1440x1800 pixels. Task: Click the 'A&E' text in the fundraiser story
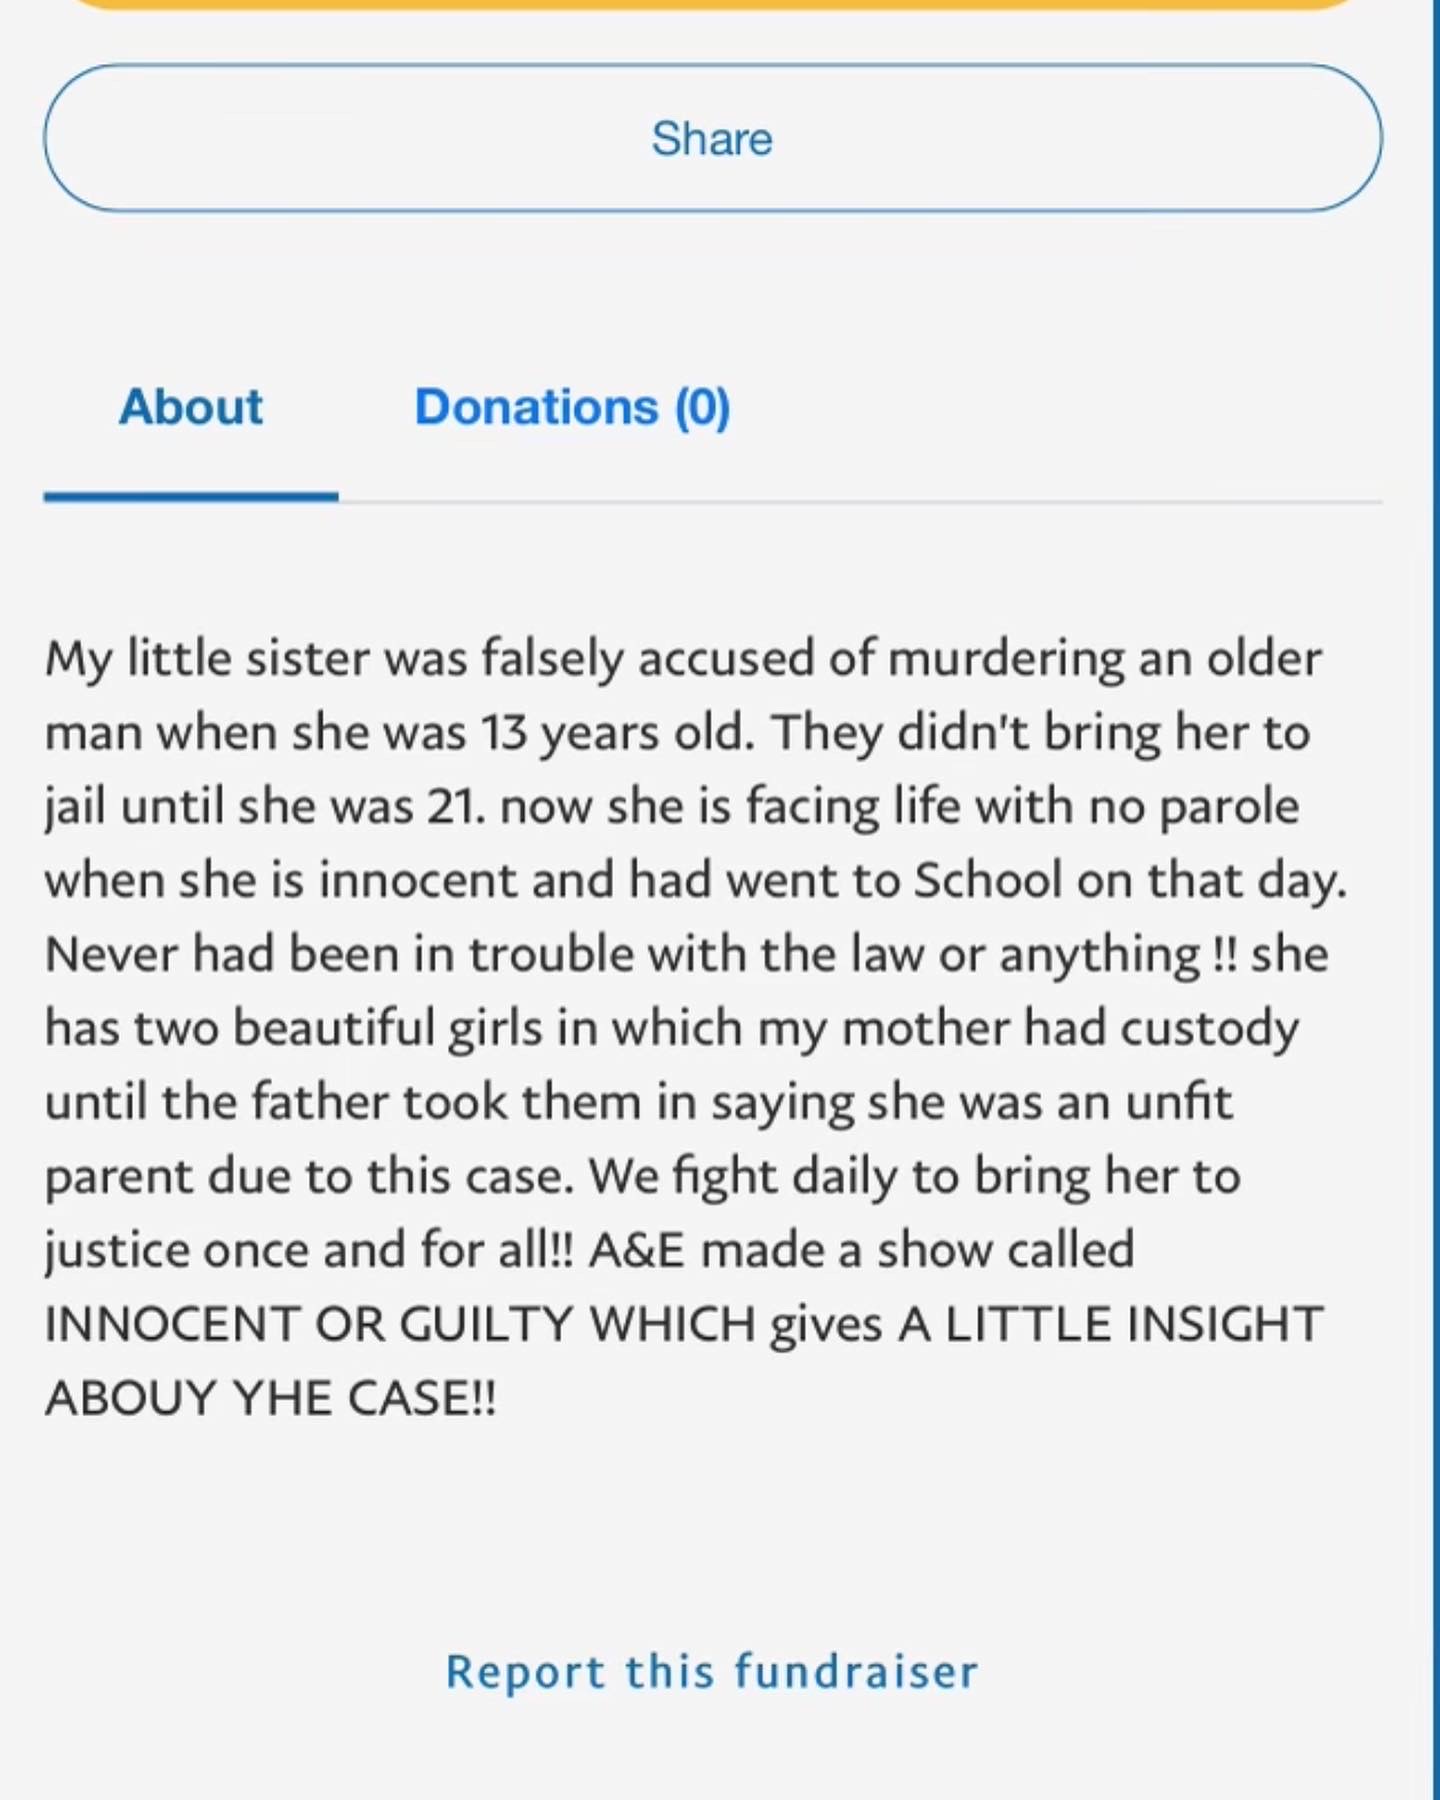pyautogui.click(x=637, y=1250)
